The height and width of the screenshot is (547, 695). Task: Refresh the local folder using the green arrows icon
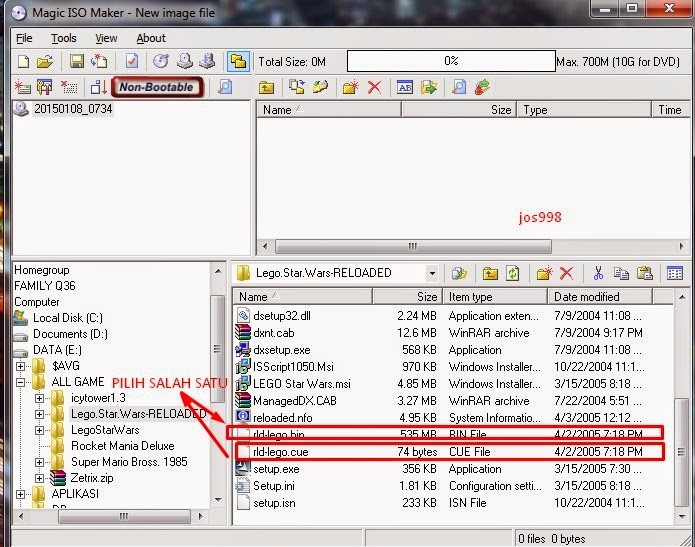[x=513, y=274]
